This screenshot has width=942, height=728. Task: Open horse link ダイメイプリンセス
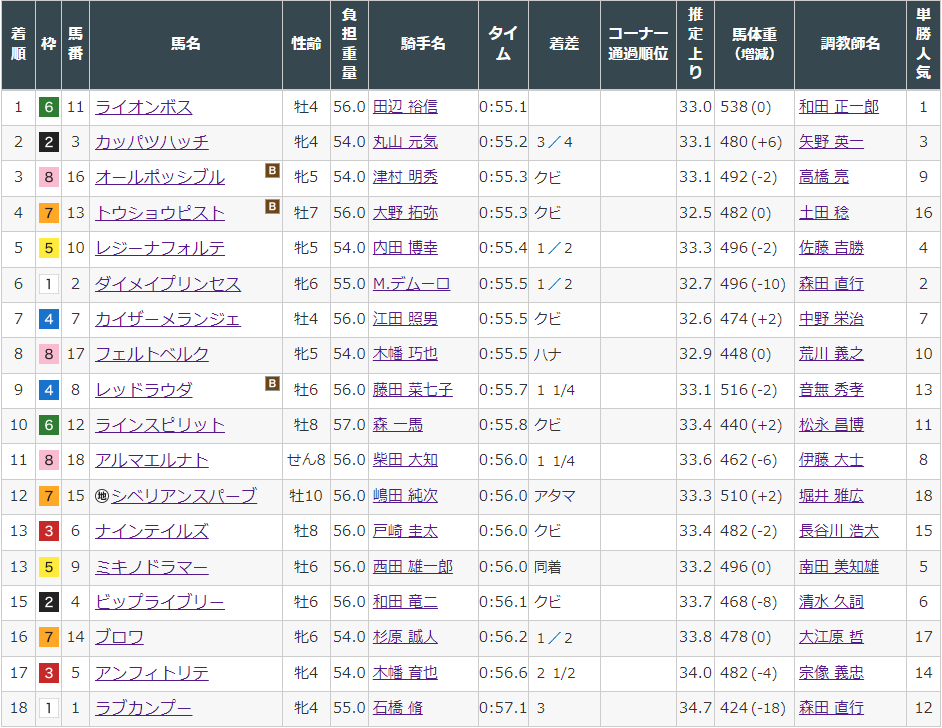click(168, 284)
